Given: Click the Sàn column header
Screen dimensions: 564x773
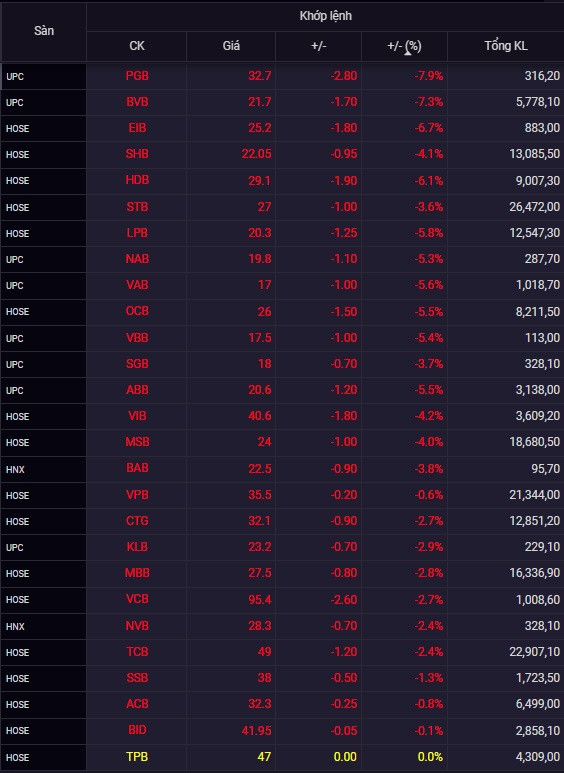Looking at the screenshot, I should pyautogui.click(x=43, y=31).
